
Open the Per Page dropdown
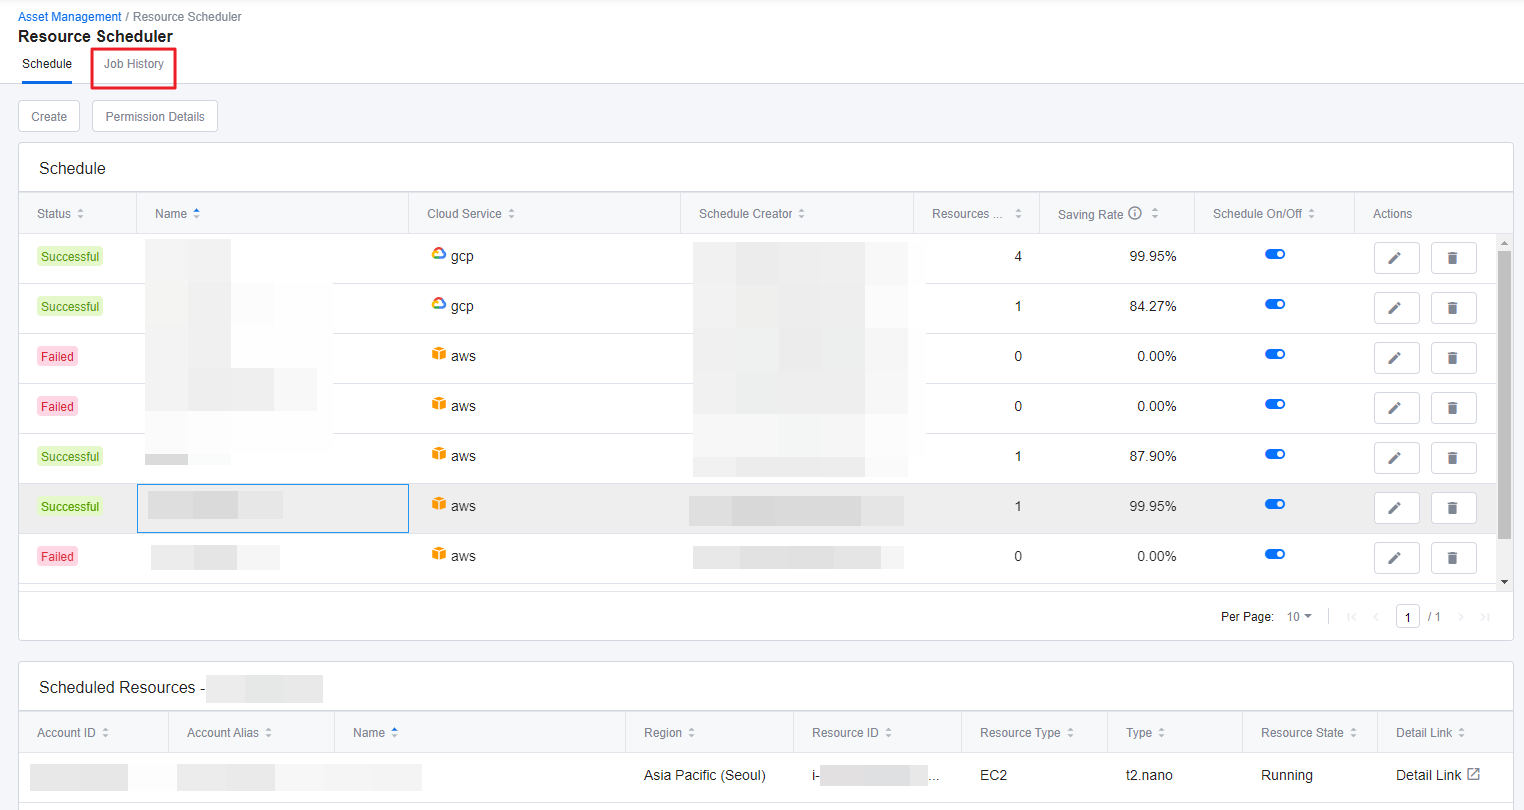pyautogui.click(x=1299, y=617)
